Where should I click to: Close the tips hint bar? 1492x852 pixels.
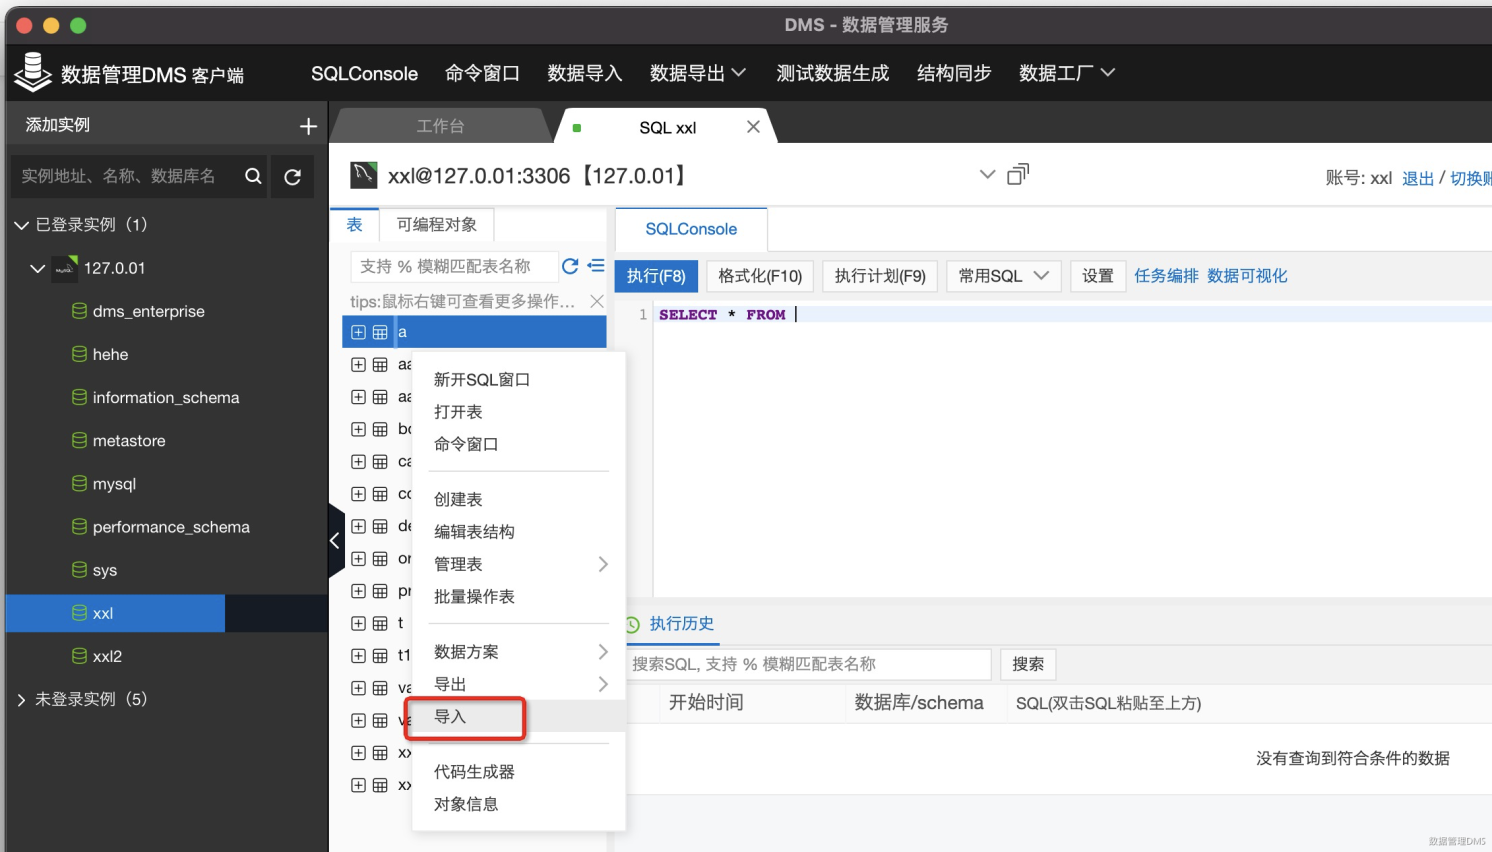click(597, 301)
